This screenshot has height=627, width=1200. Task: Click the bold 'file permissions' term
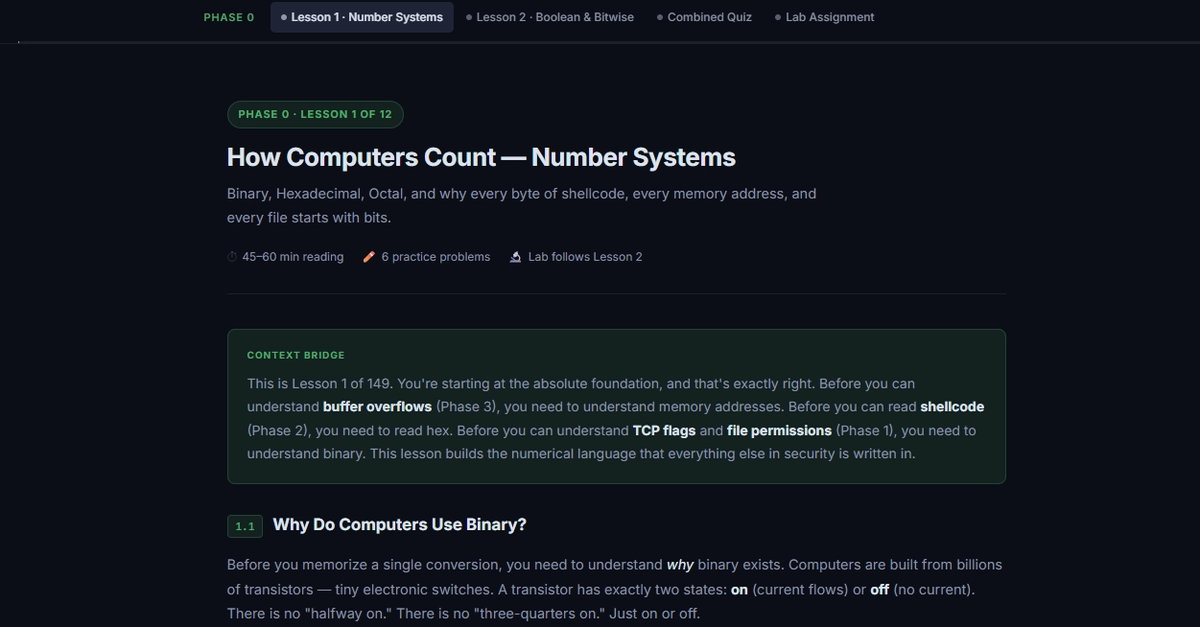pyautogui.click(x=779, y=431)
